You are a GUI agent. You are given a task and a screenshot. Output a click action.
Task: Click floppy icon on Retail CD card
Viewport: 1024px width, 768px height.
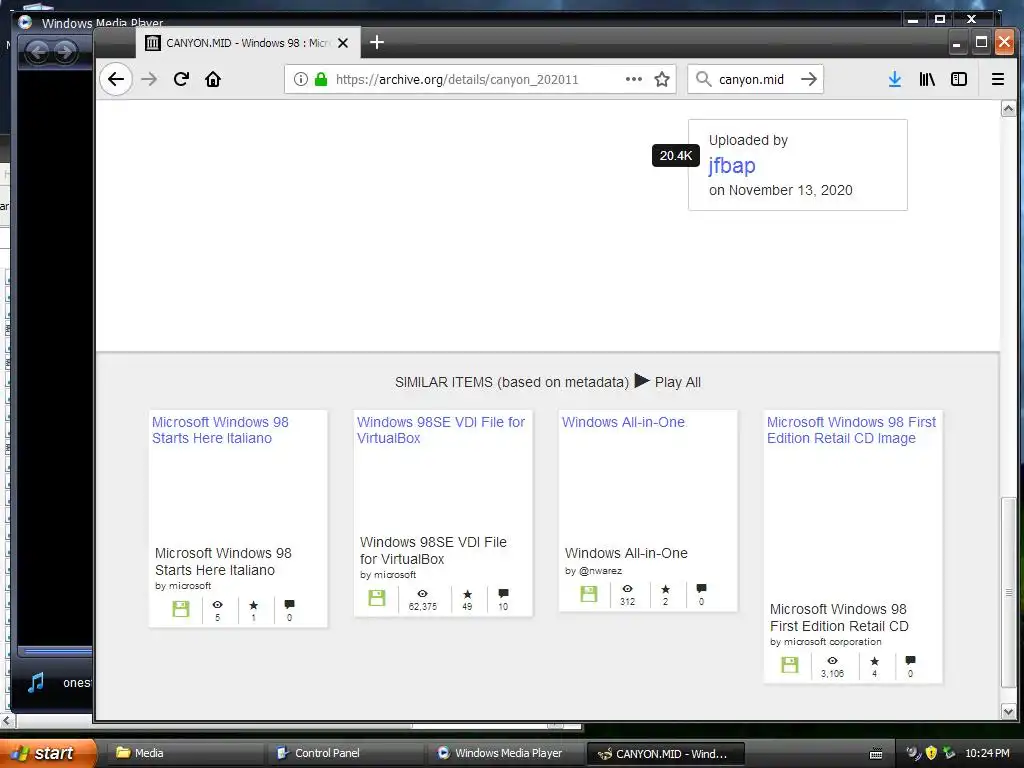click(x=790, y=665)
